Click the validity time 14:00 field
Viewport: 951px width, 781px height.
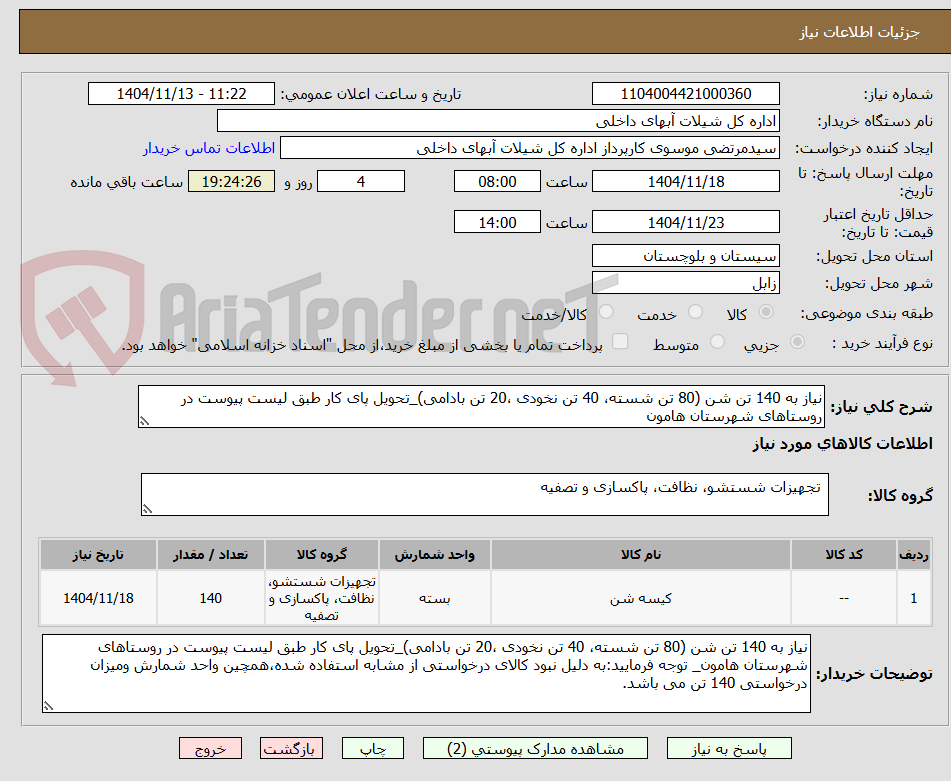pyautogui.click(x=497, y=223)
